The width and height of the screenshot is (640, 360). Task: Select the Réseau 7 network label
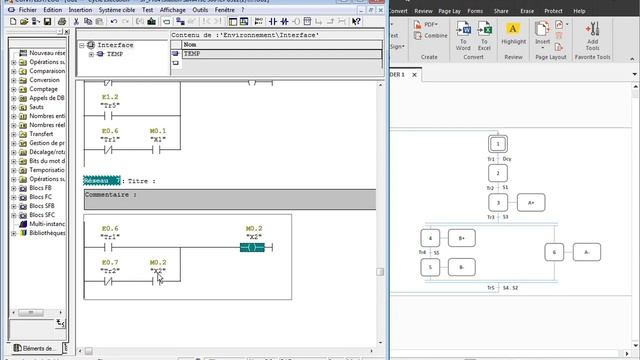[102, 181]
